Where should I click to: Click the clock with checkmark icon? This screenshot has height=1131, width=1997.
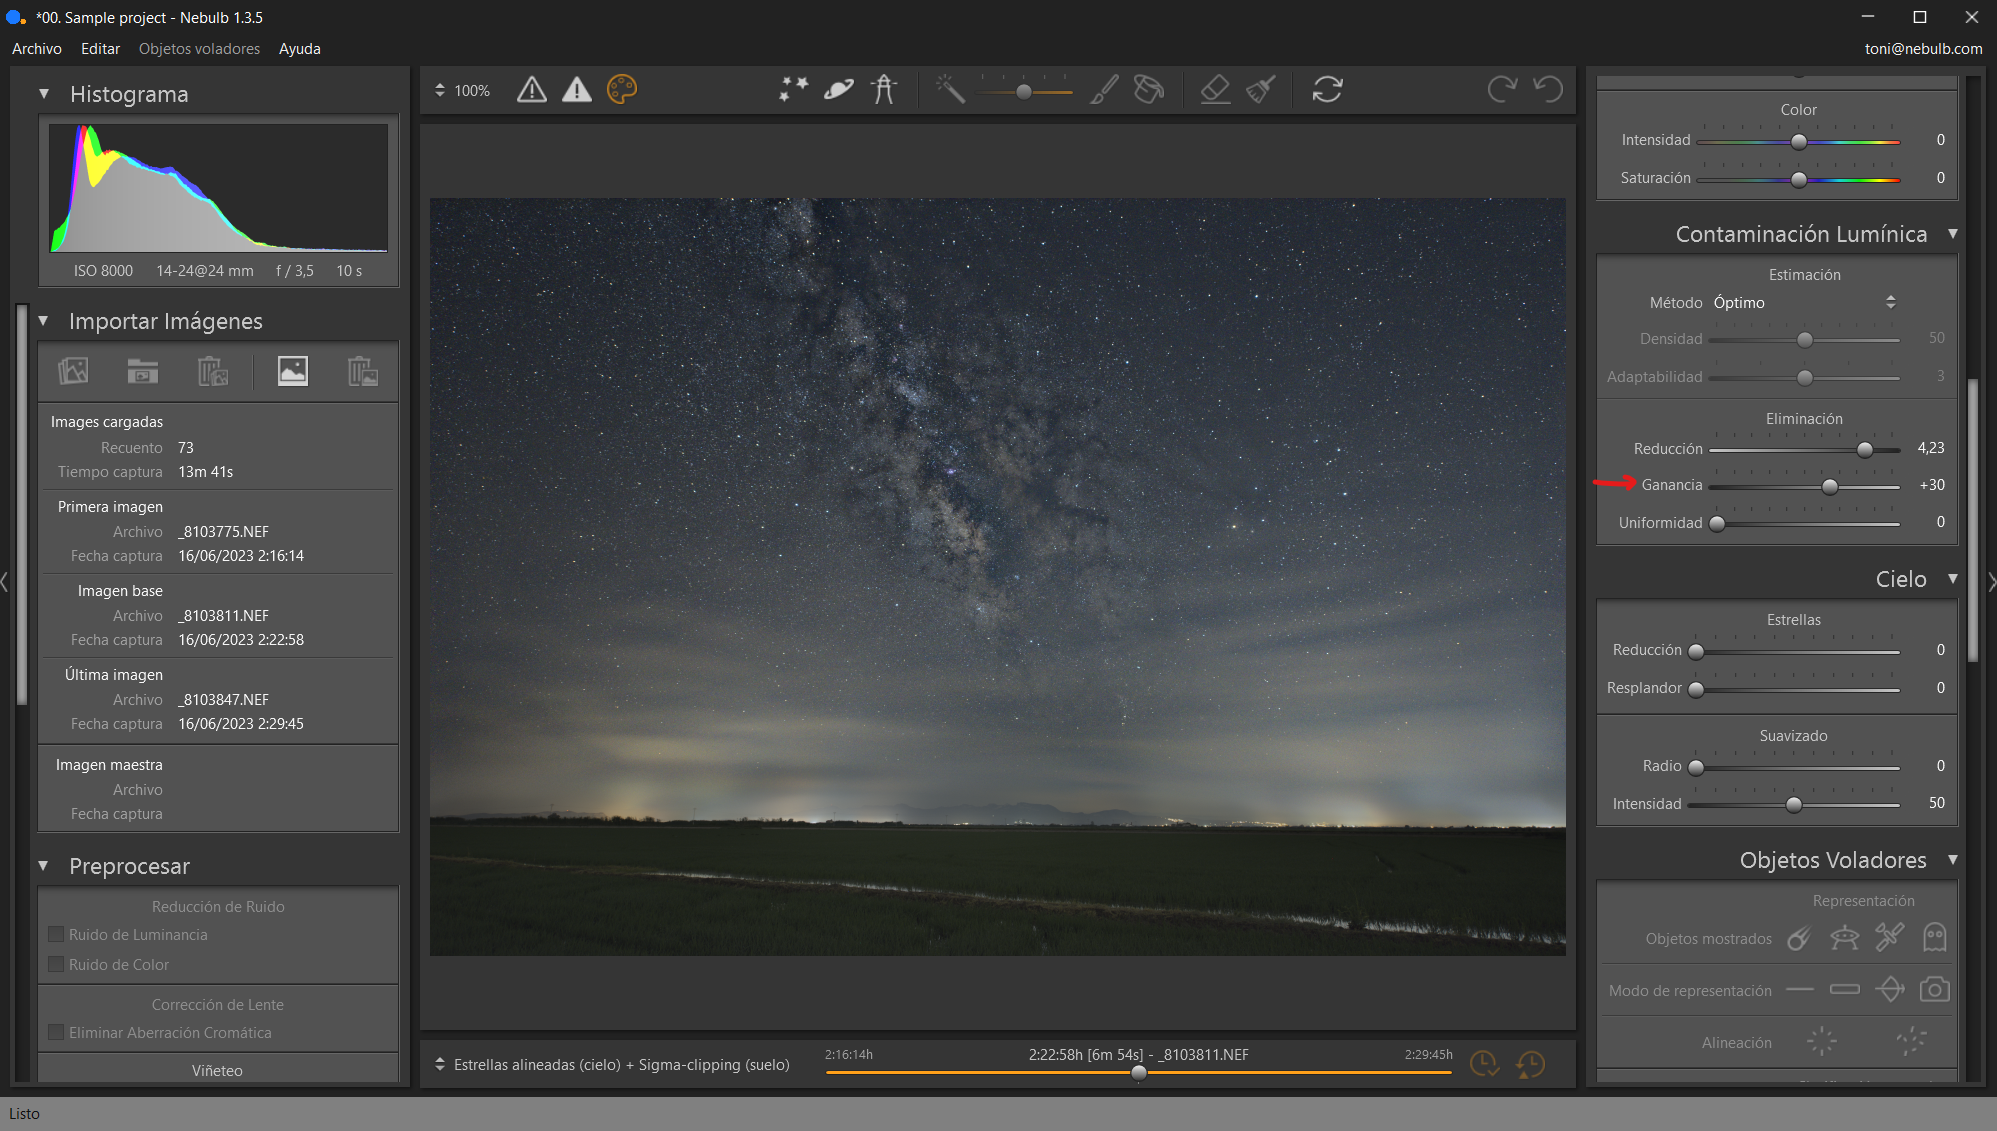tap(1484, 1064)
